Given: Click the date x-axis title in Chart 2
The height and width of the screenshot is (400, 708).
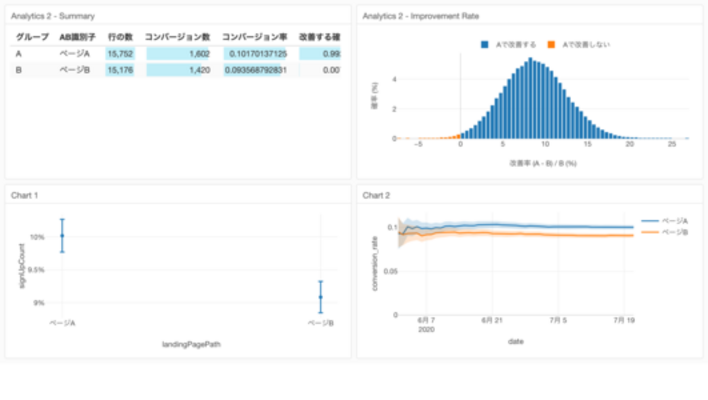Looking at the screenshot, I should pos(516,341).
